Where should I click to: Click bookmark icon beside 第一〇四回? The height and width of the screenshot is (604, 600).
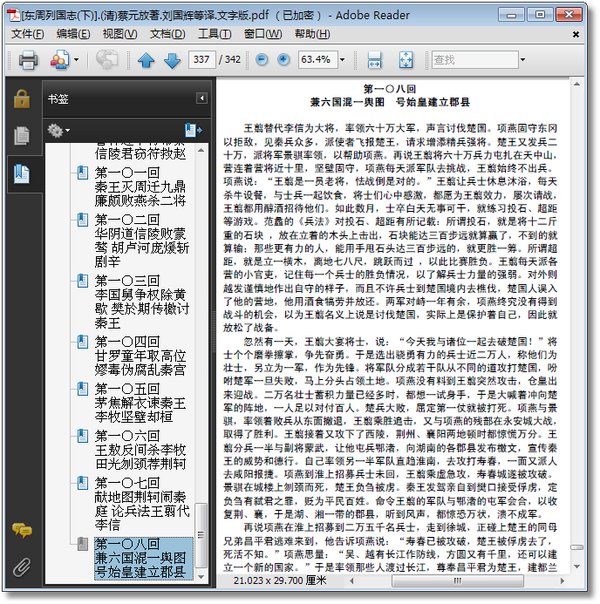82,342
